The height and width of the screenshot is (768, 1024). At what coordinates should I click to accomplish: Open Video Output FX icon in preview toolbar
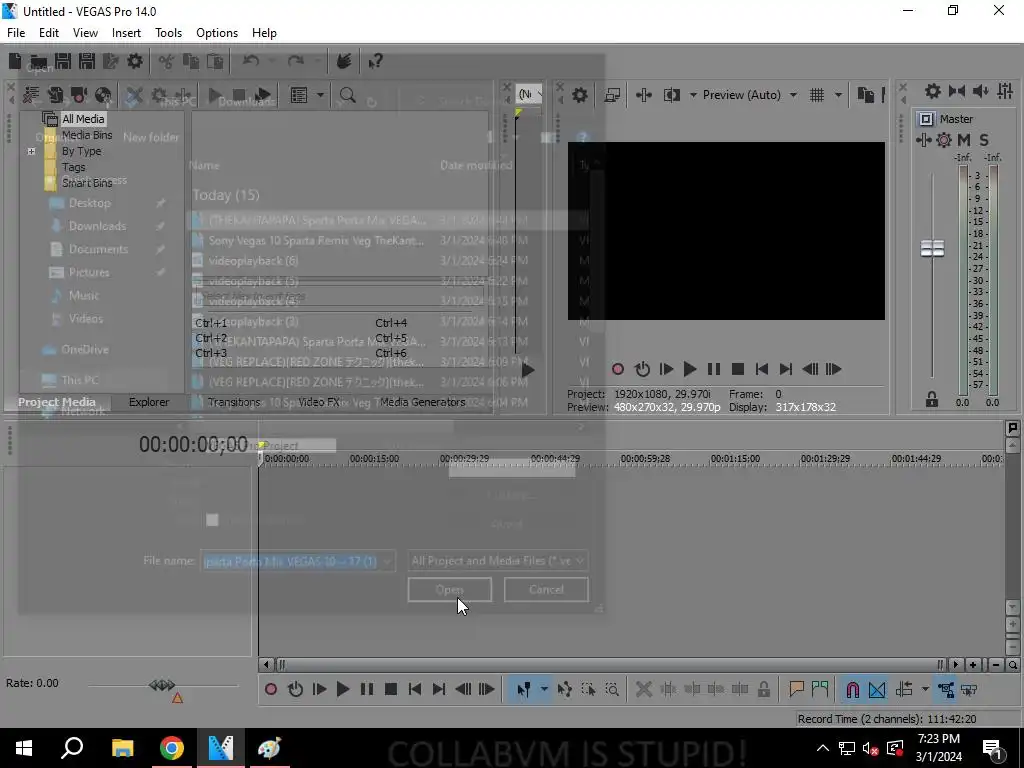pyautogui.click(x=644, y=95)
